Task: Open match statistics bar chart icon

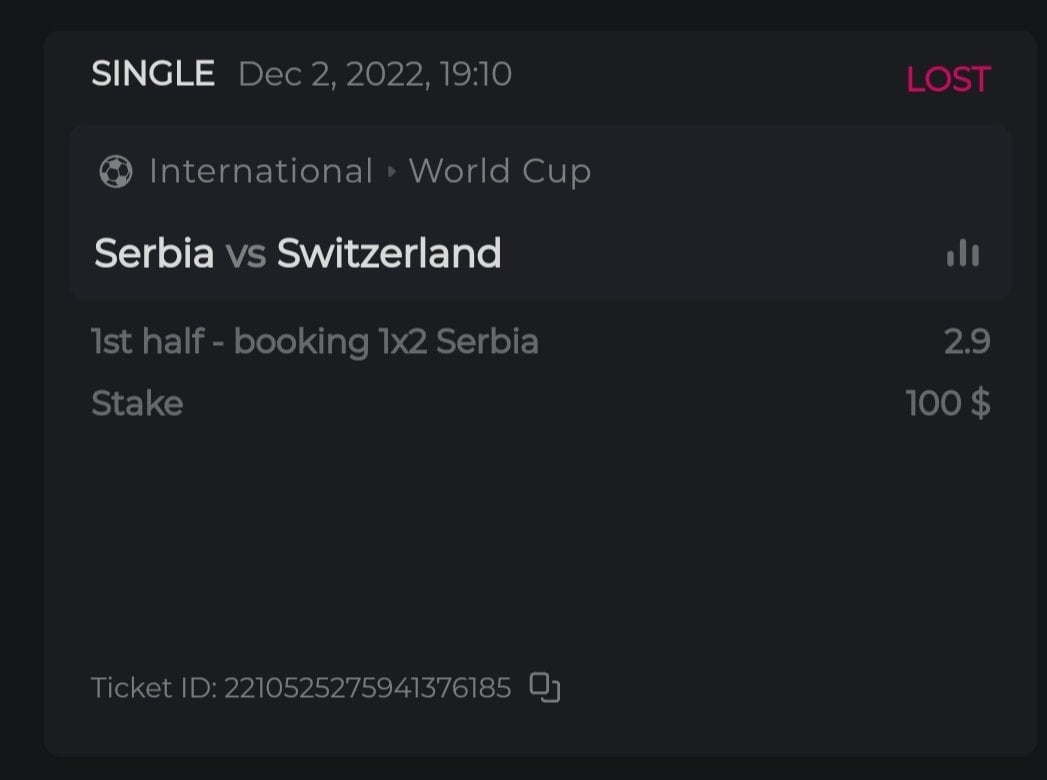Action: (963, 253)
